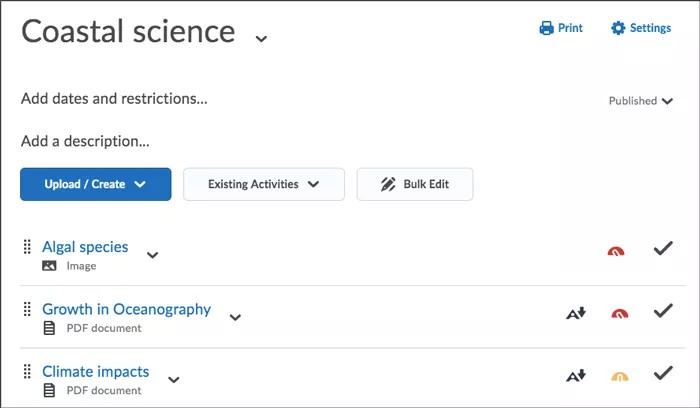Click the orange gauge icon for Climate impacts
This screenshot has width=700, height=408.
click(620, 376)
